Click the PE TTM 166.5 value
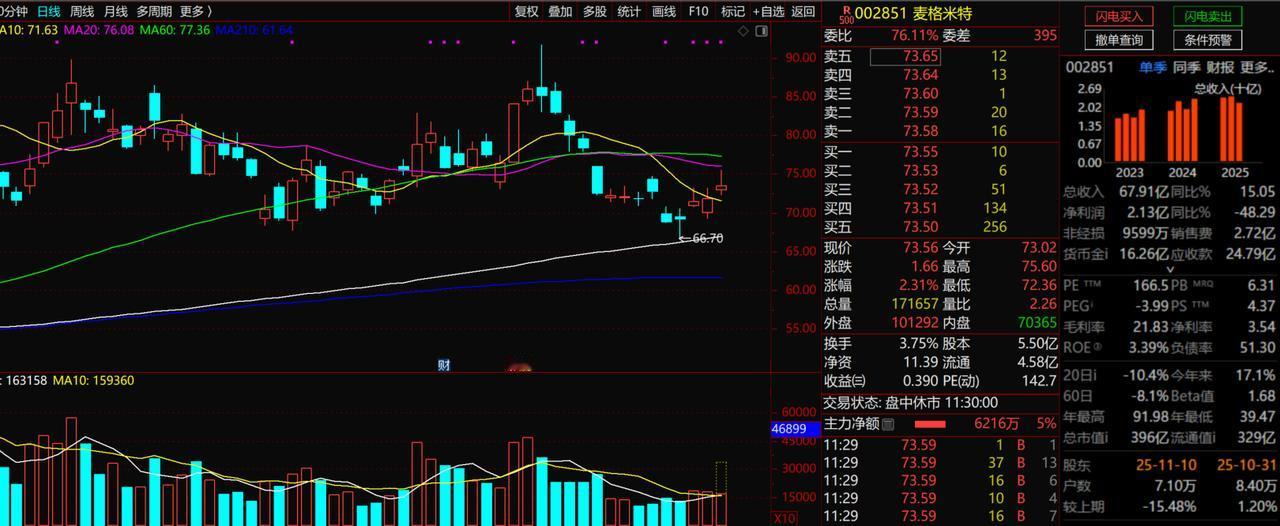Image resolution: width=1280 pixels, height=526 pixels. pos(1151,286)
